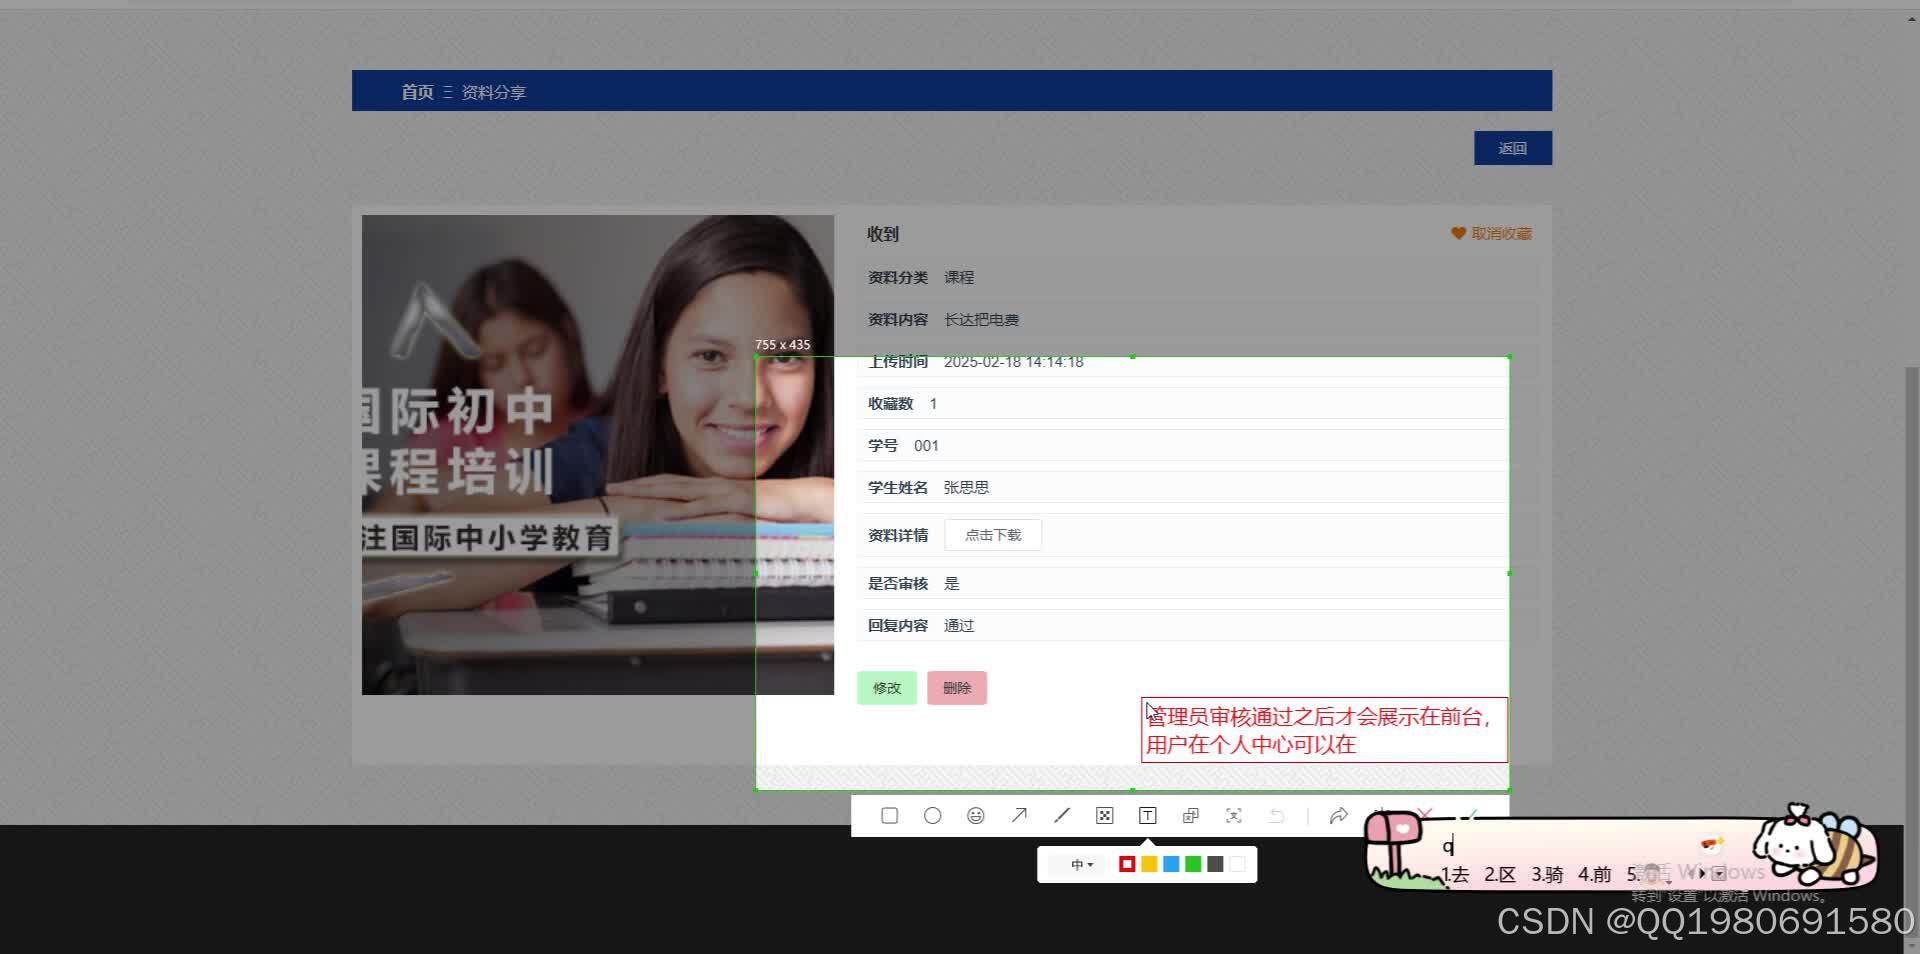Go to 首页 in breadcrumb
1920x954 pixels.
point(417,92)
